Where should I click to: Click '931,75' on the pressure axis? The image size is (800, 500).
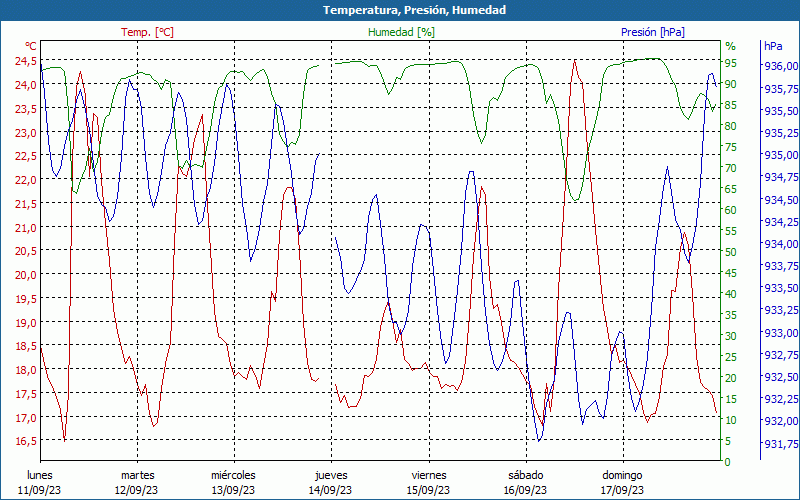781,444
